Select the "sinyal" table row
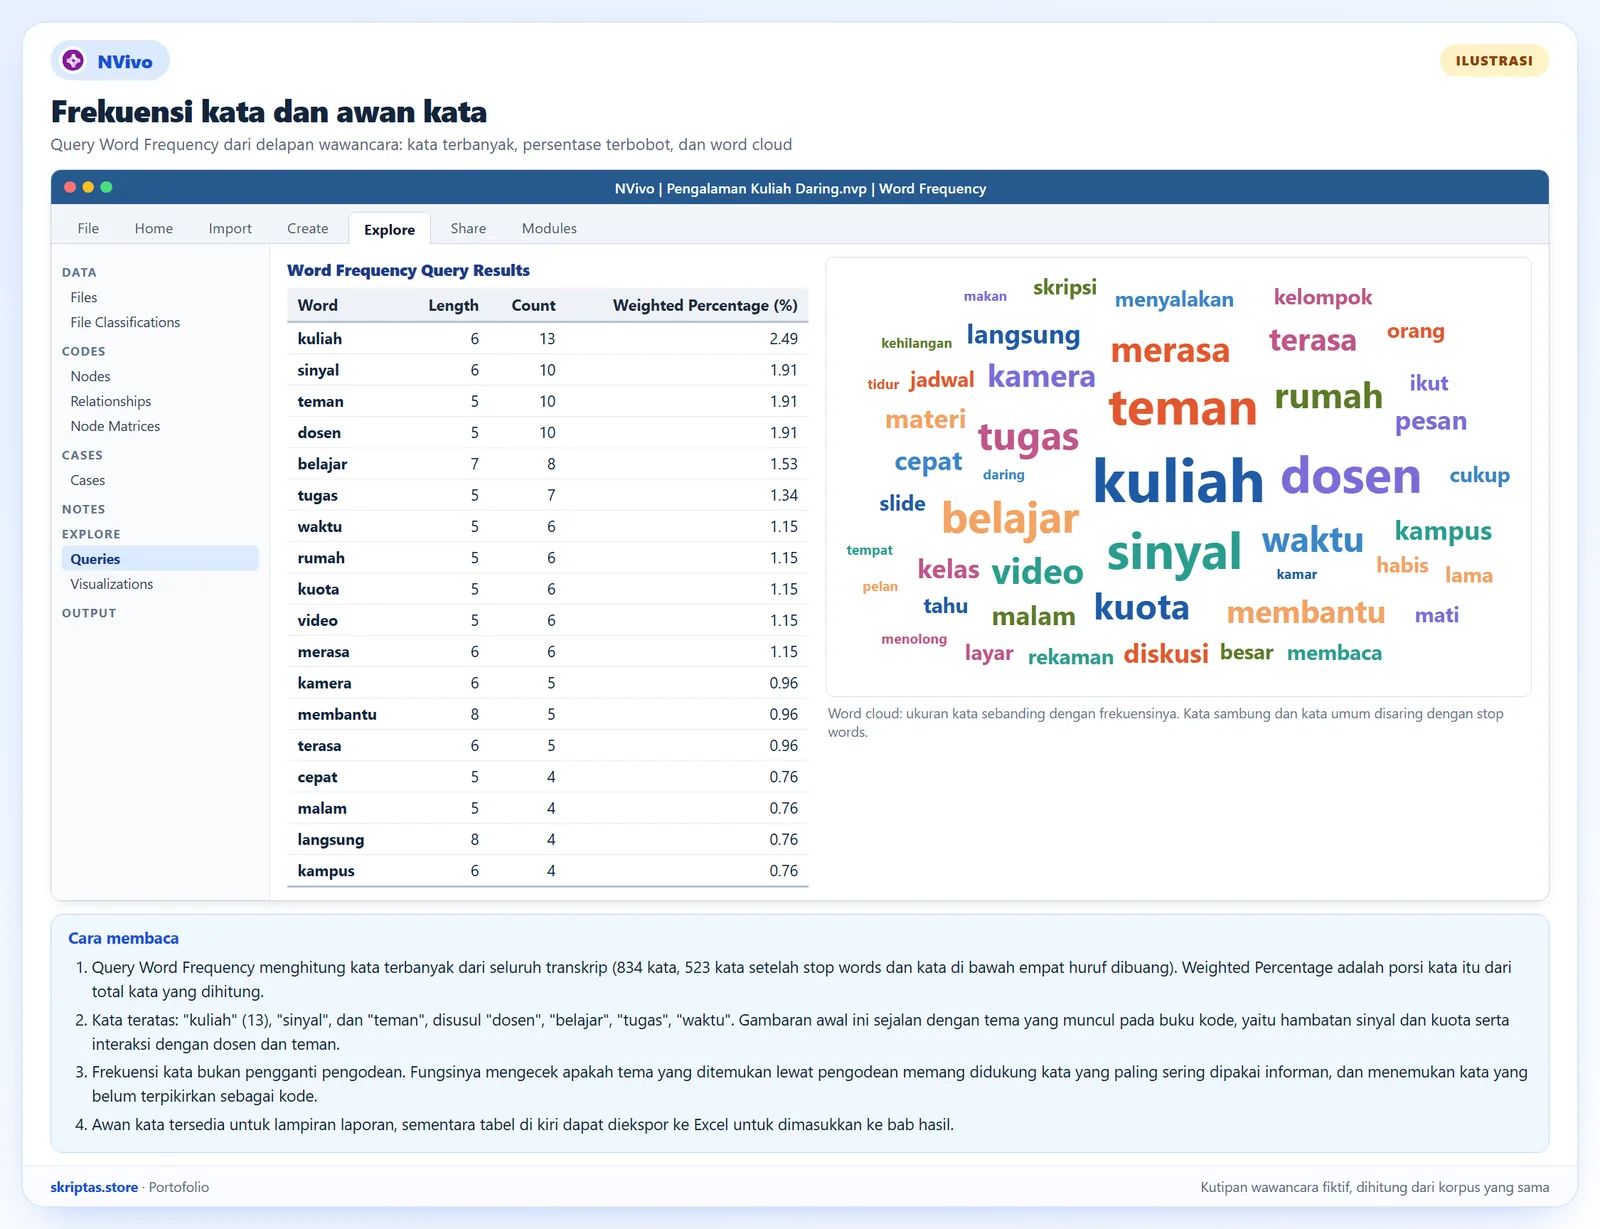Viewport: 1600px width, 1229px height. tap(547, 370)
